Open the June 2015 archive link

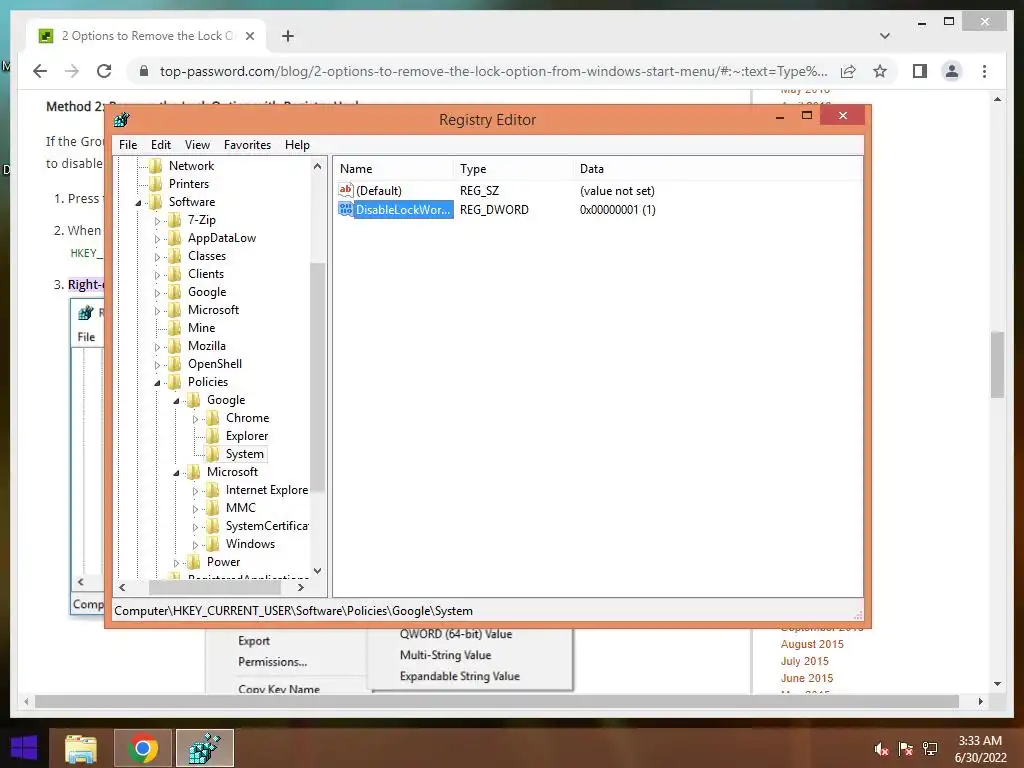point(807,678)
